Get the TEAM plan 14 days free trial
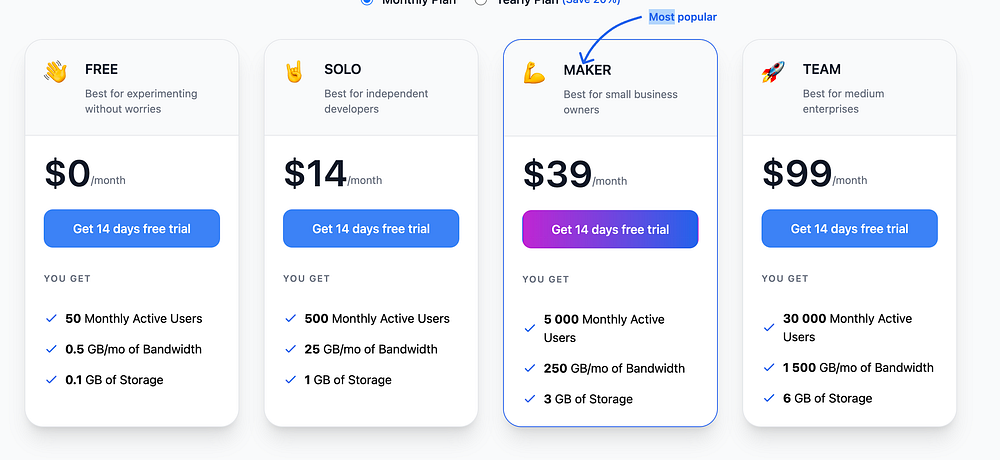The image size is (1000, 460). [849, 229]
